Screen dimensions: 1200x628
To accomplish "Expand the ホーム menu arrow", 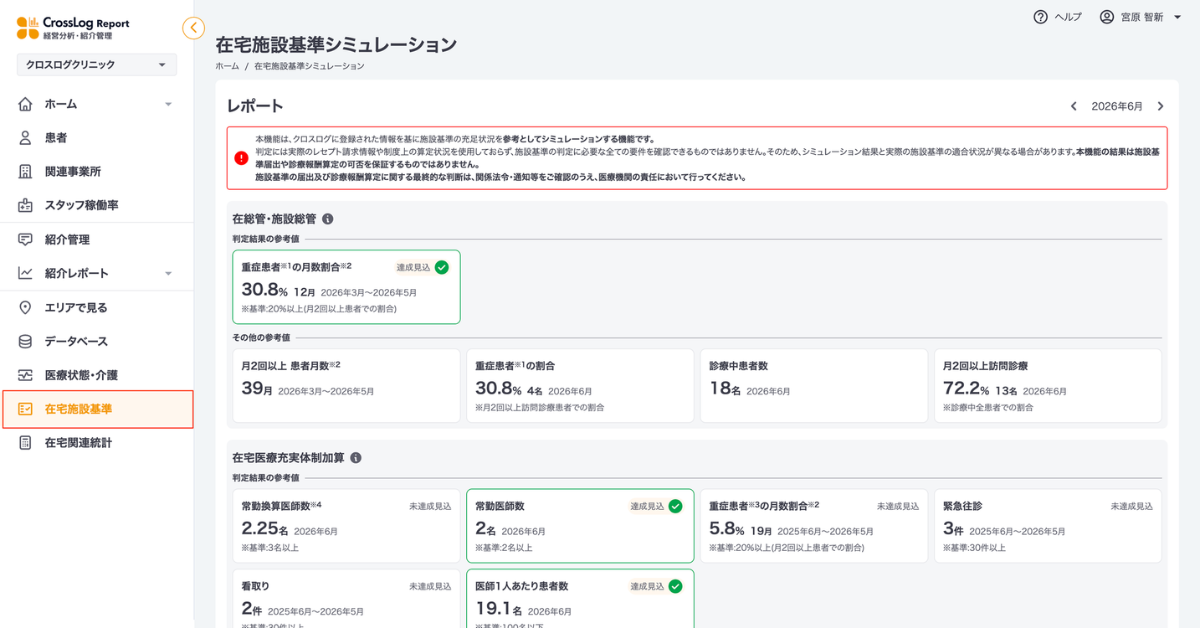I will pos(168,104).
